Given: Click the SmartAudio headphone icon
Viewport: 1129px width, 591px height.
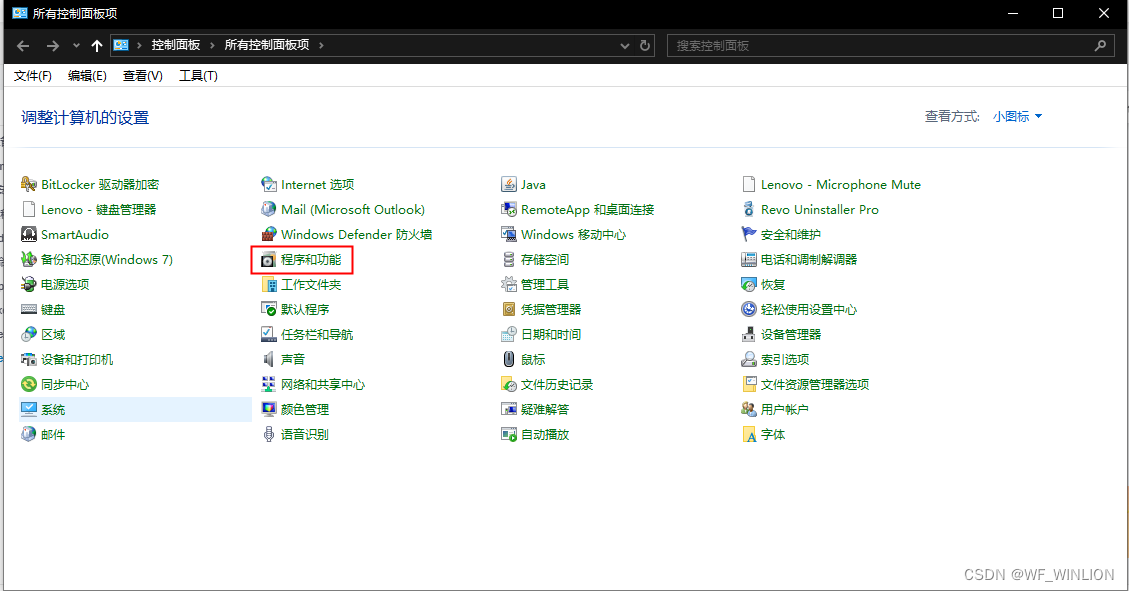Looking at the screenshot, I should [29, 235].
